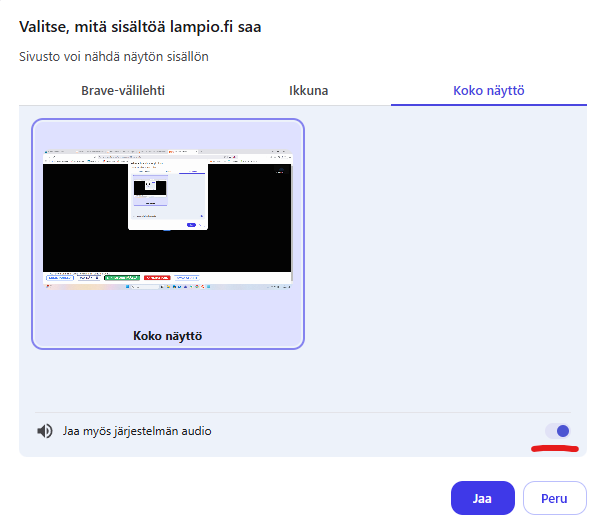
Task: Click the nested dialog inside the screen preview
Action: (168, 195)
